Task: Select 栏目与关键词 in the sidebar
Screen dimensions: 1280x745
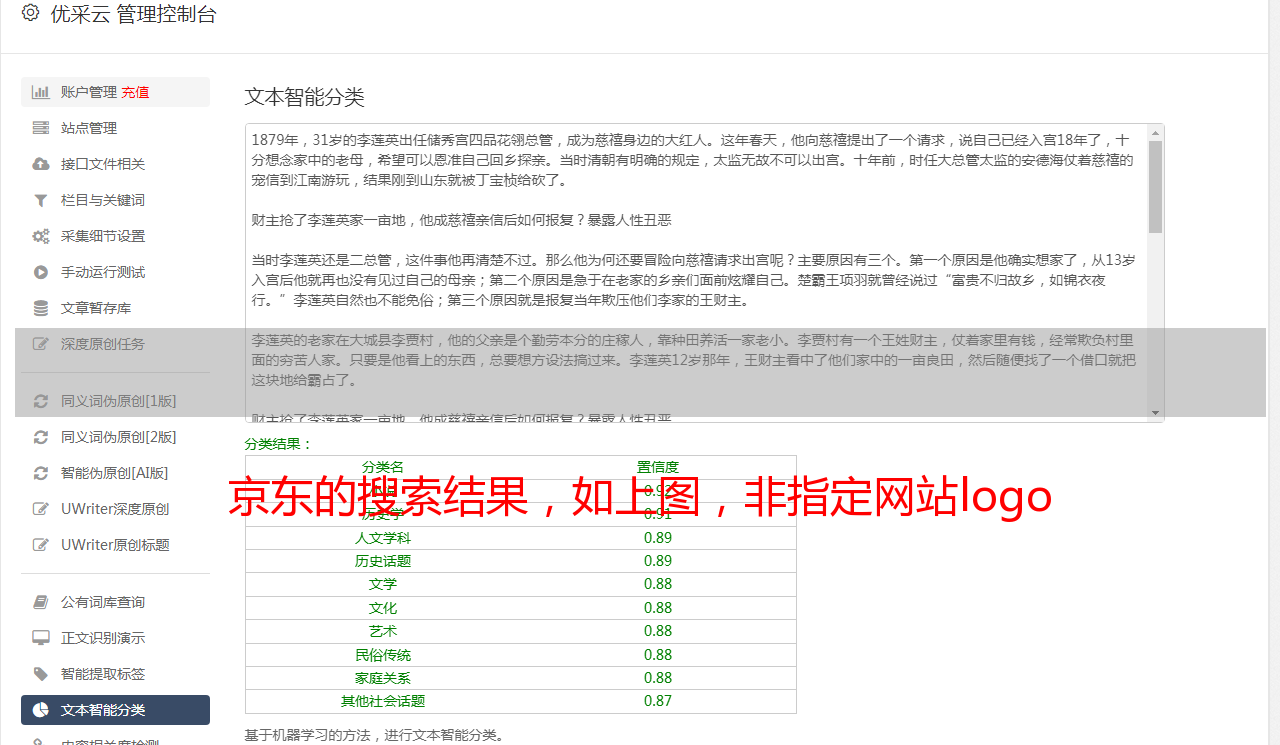Action: pyautogui.click(x=115, y=200)
